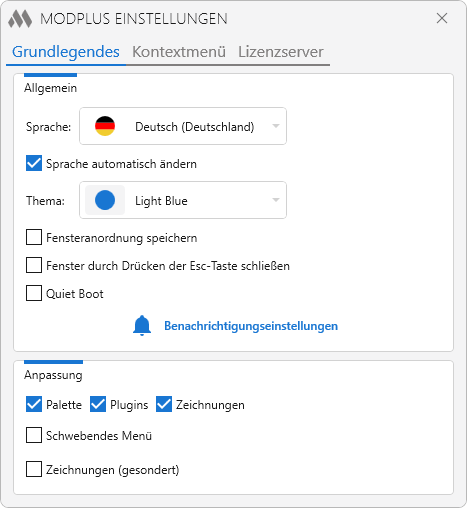Check Zeichnungen (gesondert) checkbox
Screen dimensions: 467x508
[34, 469]
